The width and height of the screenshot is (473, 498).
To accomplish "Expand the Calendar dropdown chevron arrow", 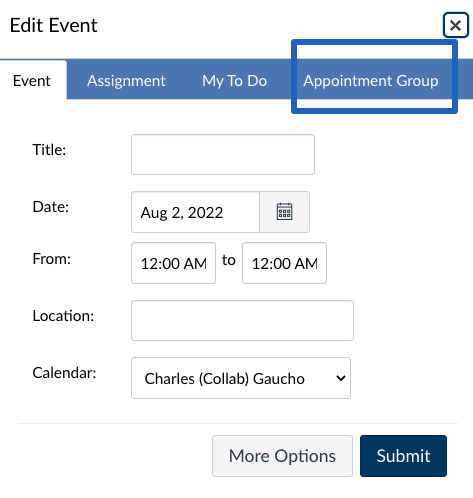I will click(341, 378).
